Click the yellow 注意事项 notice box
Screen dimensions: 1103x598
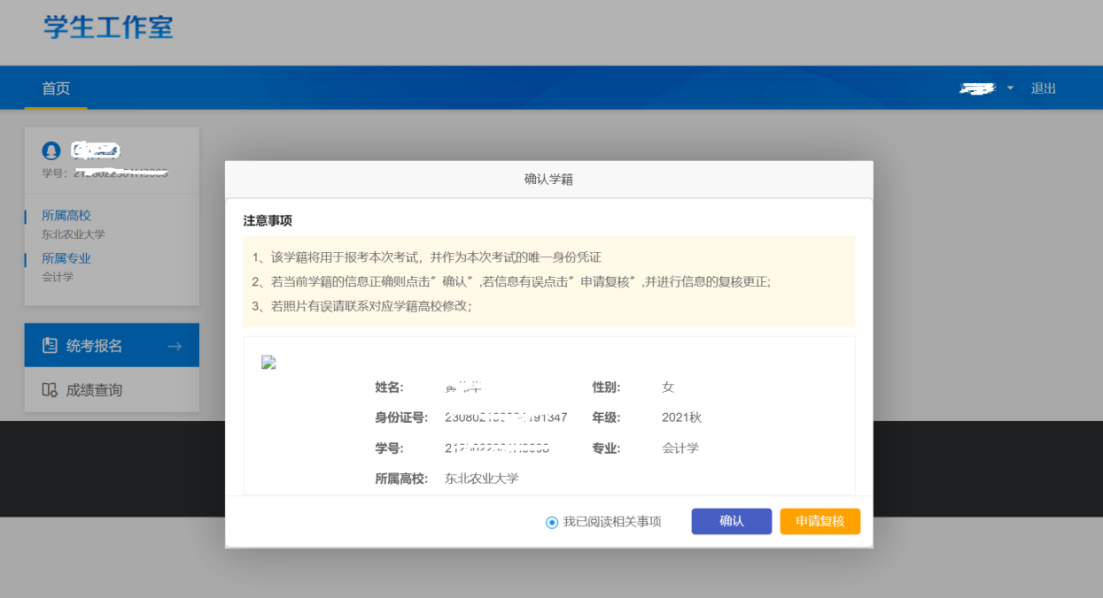pyautogui.click(x=548, y=281)
